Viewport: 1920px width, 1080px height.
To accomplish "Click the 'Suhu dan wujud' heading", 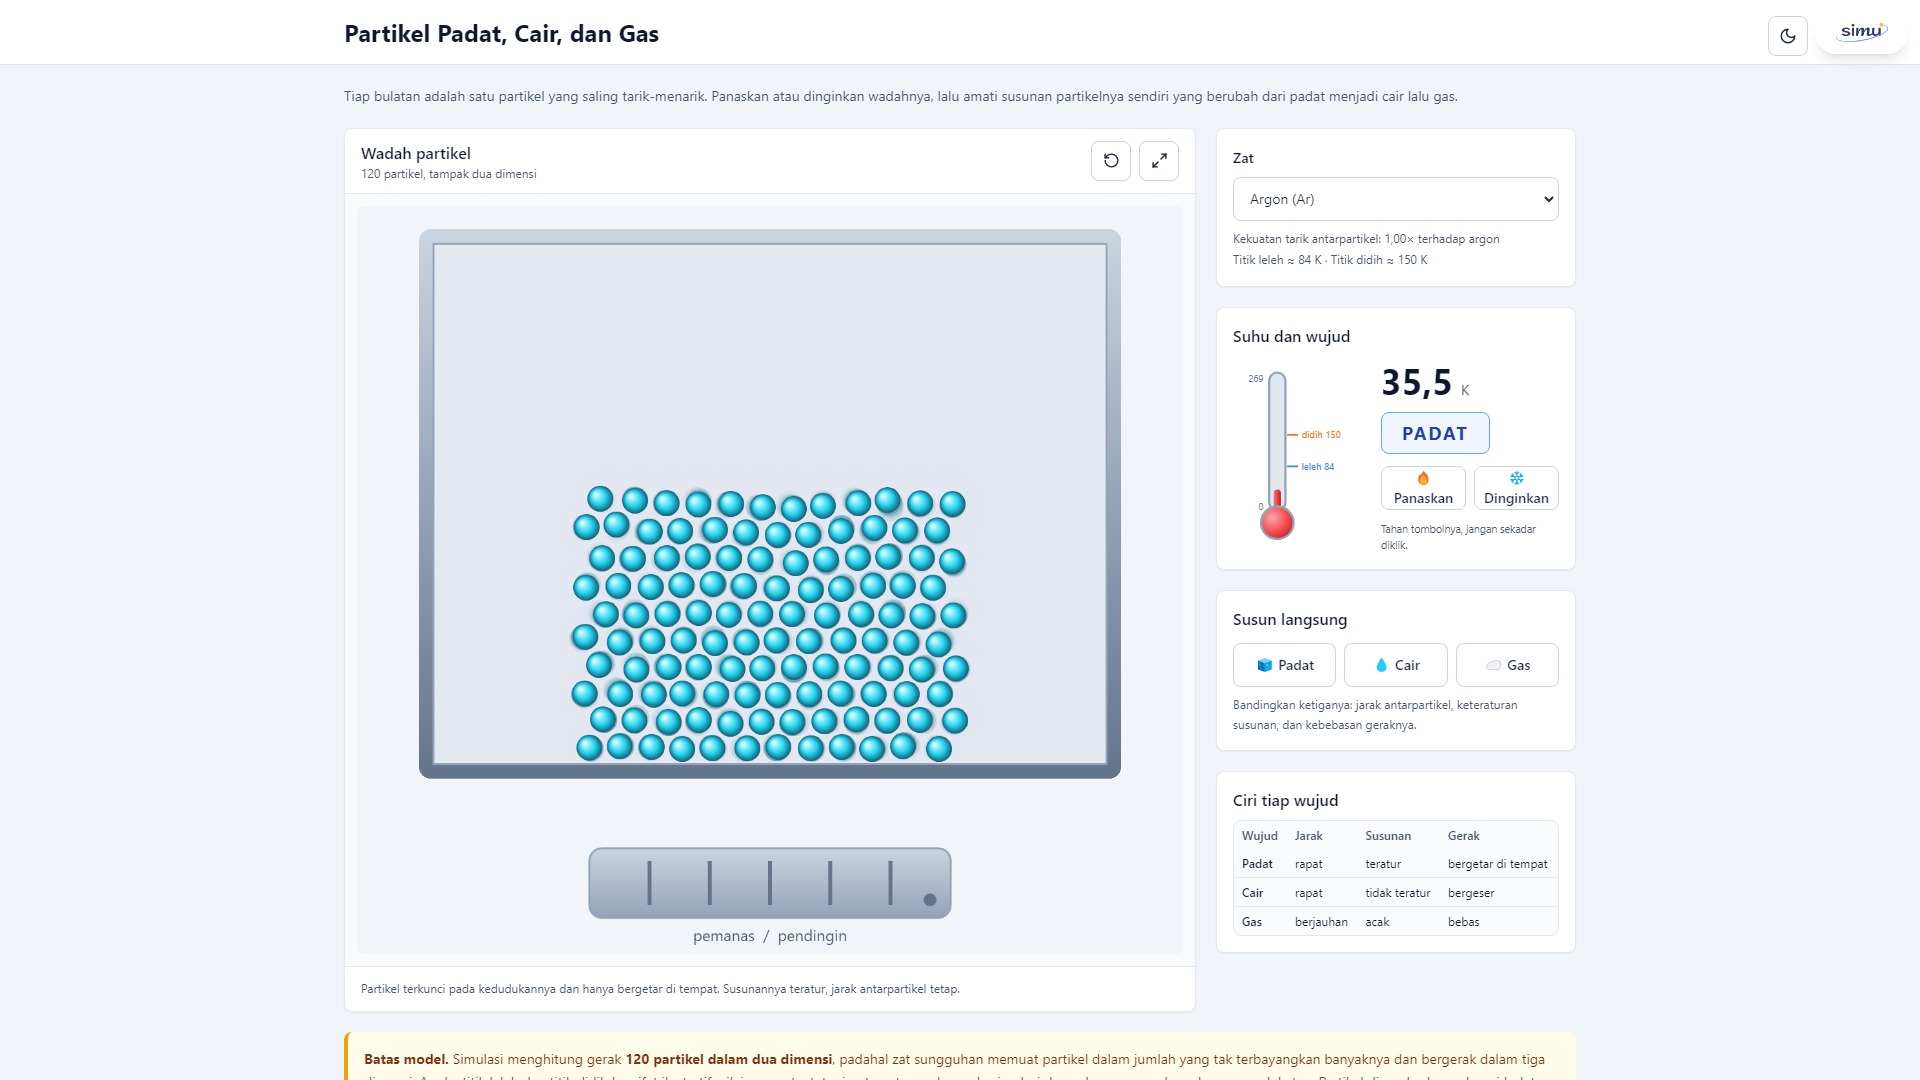I will pos(1291,337).
